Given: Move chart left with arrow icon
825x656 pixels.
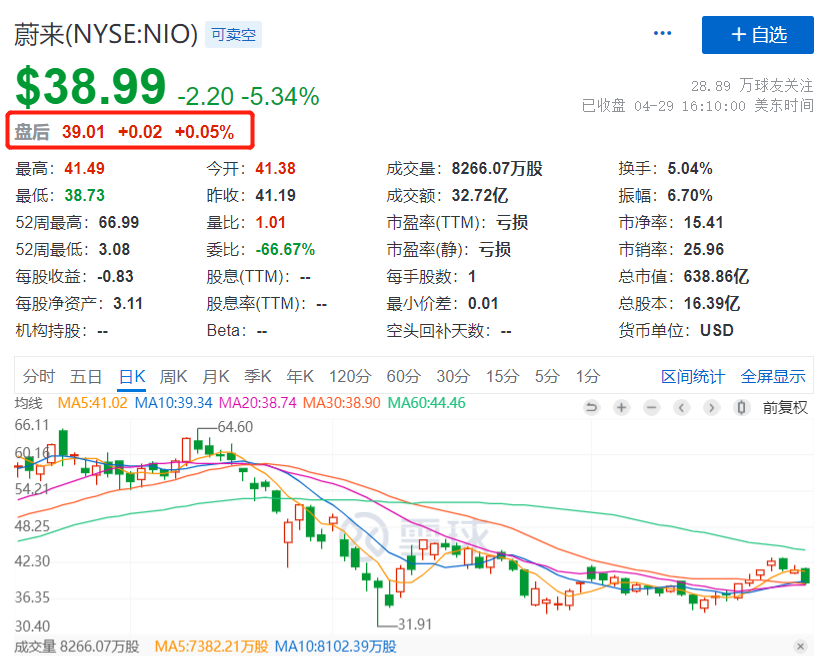Looking at the screenshot, I should click(681, 407).
